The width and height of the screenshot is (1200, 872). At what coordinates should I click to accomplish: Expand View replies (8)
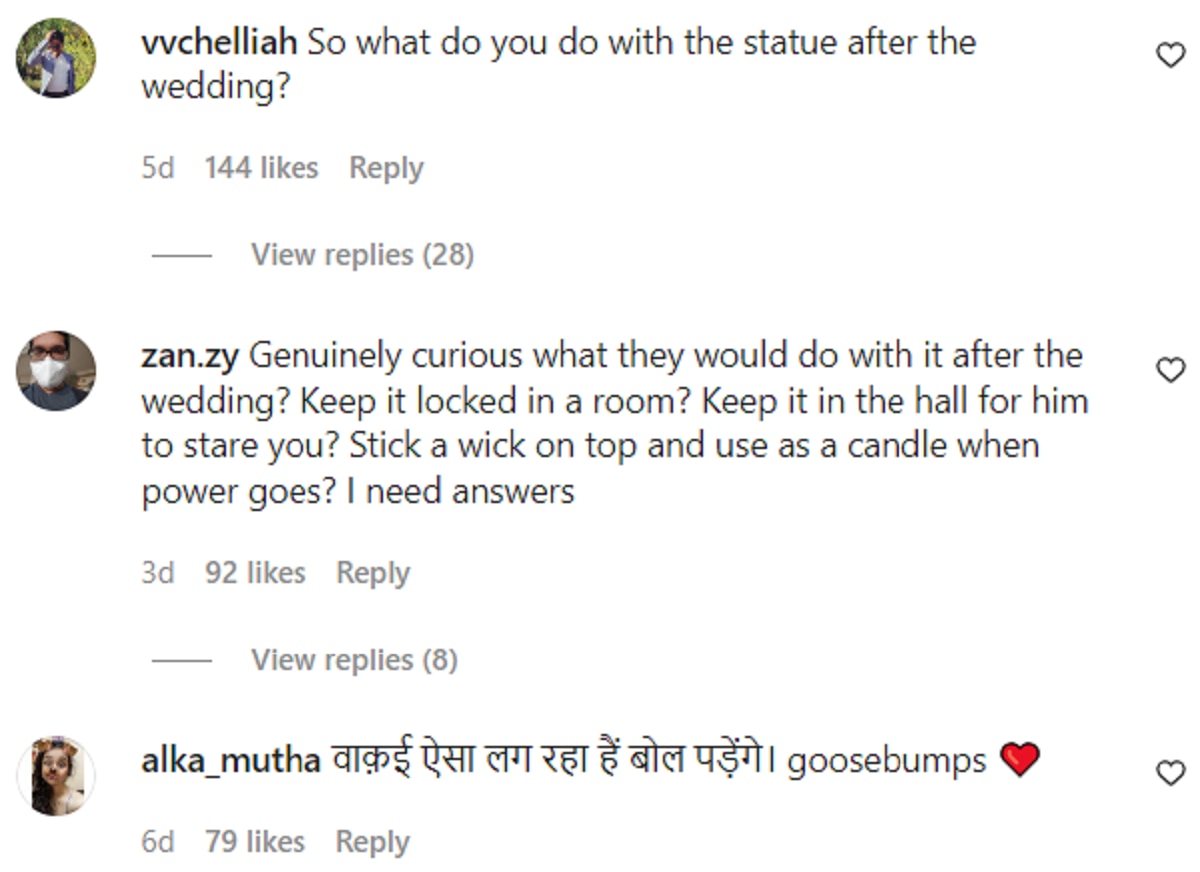[354, 660]
